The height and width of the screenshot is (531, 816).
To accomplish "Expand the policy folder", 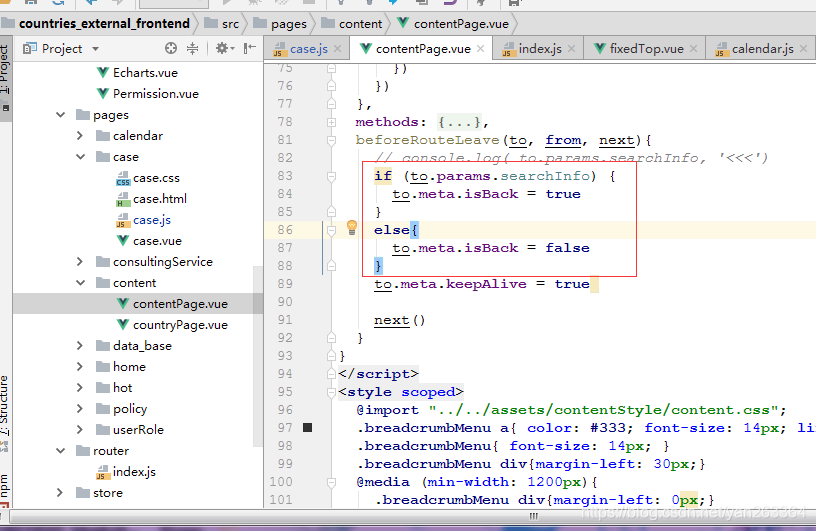I will (x=80, y=408).
